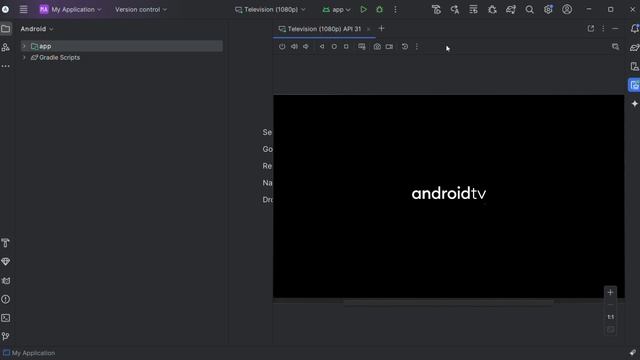Image resolution: width=640 pixels, height=360 pixels.
Task: Open Overview recents on the emulator
Action: click(346, 47)
